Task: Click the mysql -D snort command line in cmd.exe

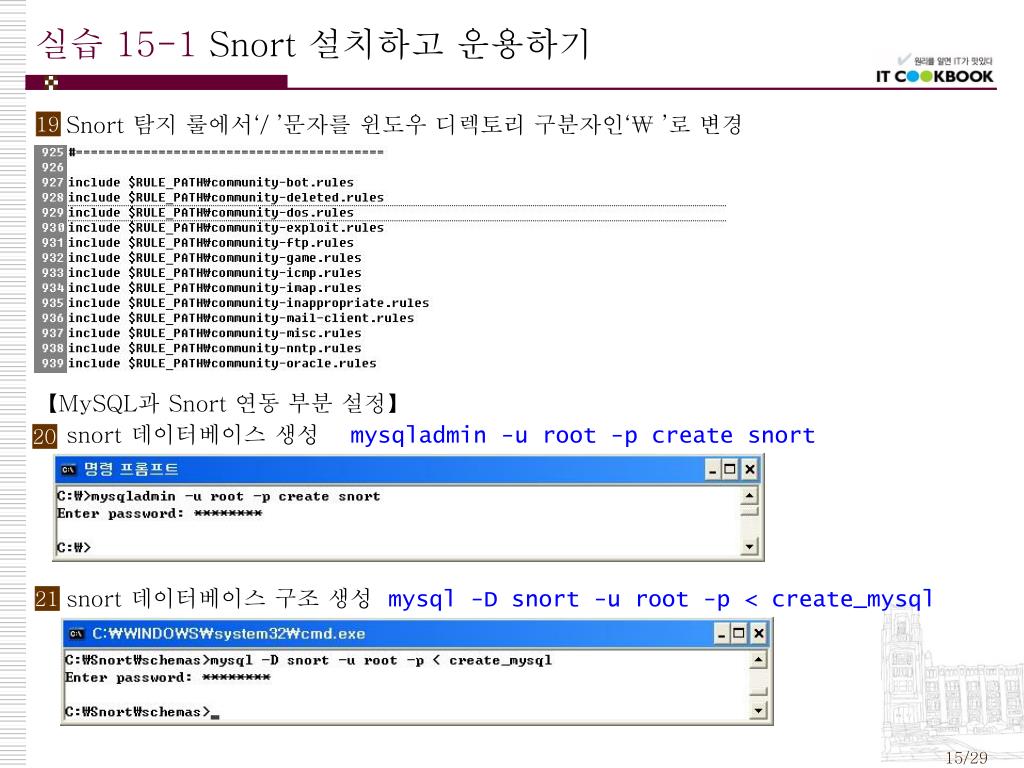Action: tap(308, 660)
